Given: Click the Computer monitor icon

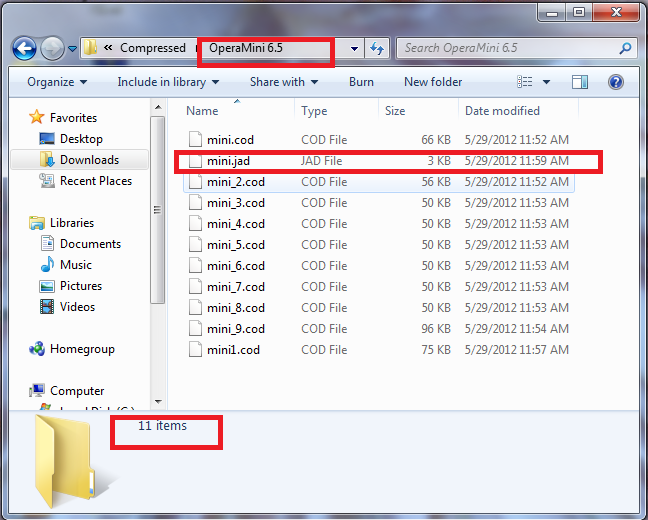Looking at the screenshot, I should [x=37, y=390].
